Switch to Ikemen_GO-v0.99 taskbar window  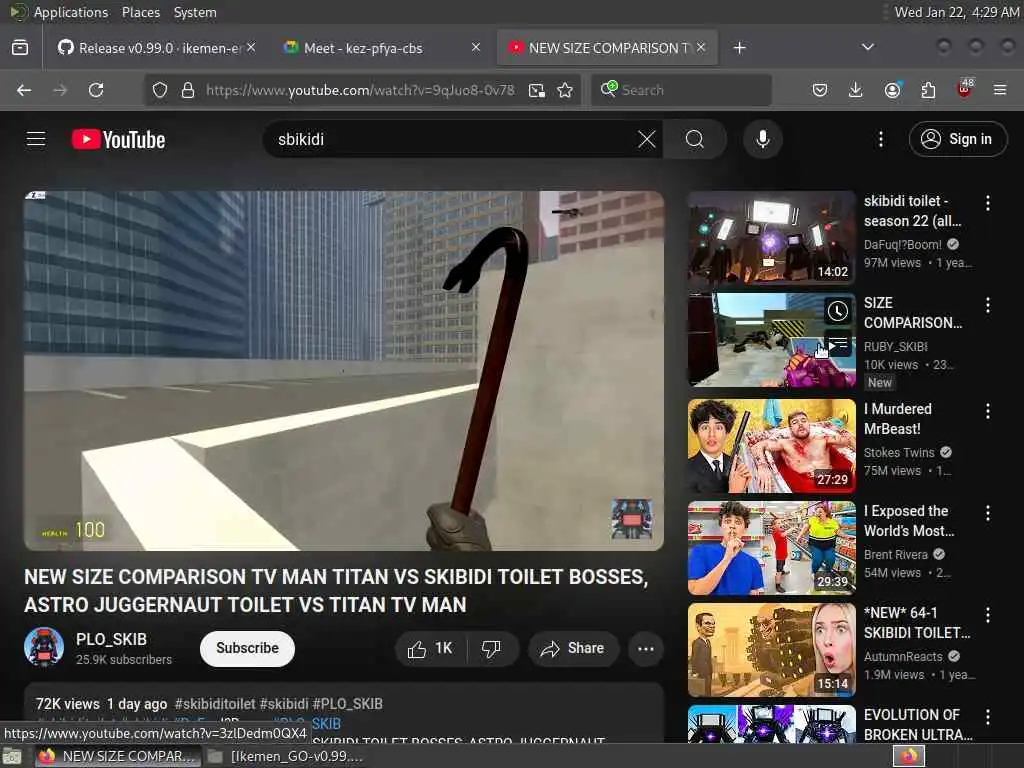click(x=286, y=756)
